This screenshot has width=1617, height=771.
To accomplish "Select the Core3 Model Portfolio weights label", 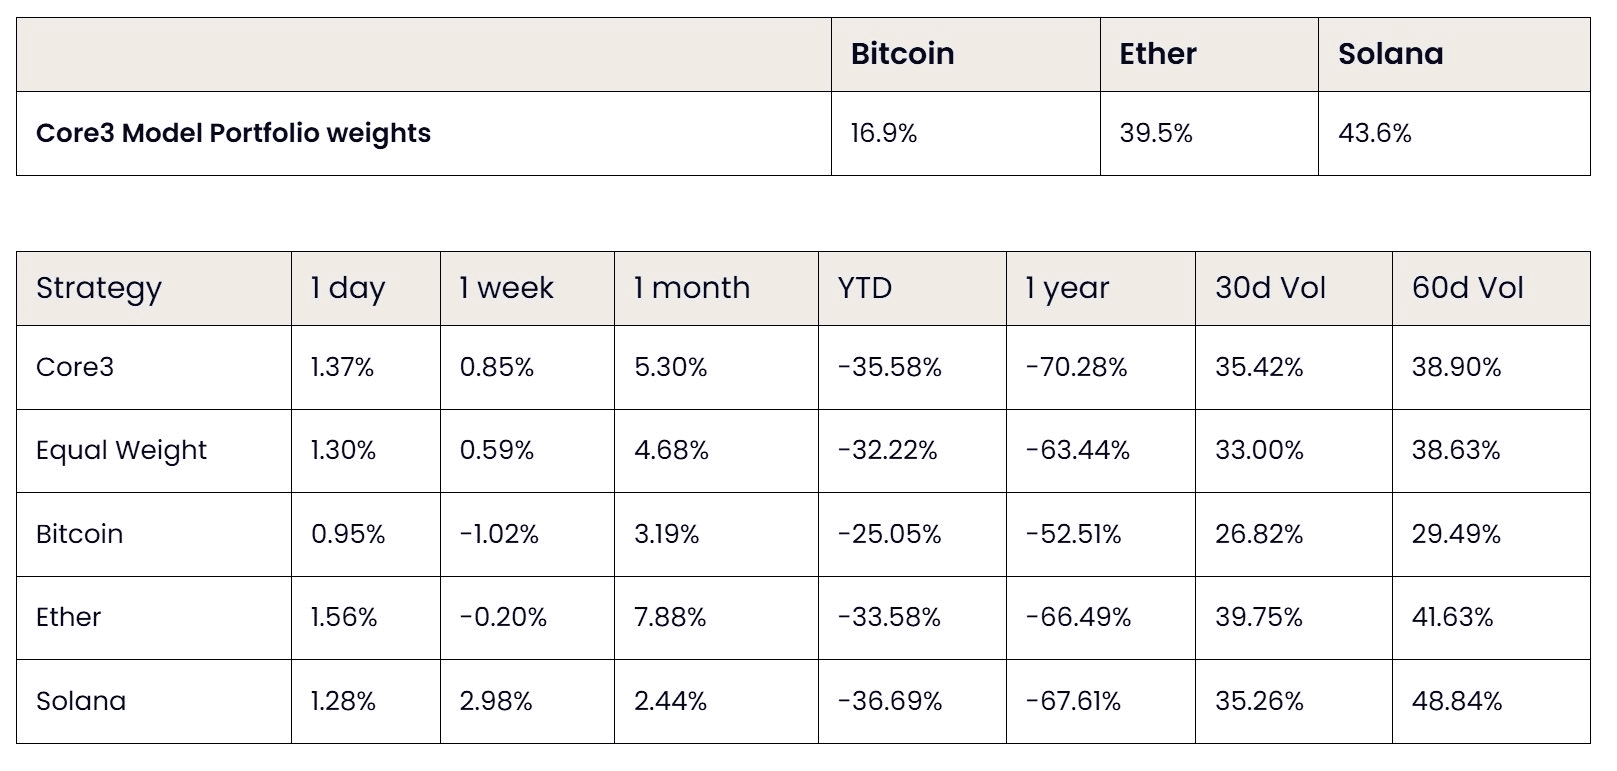I will tap(233, 133).
